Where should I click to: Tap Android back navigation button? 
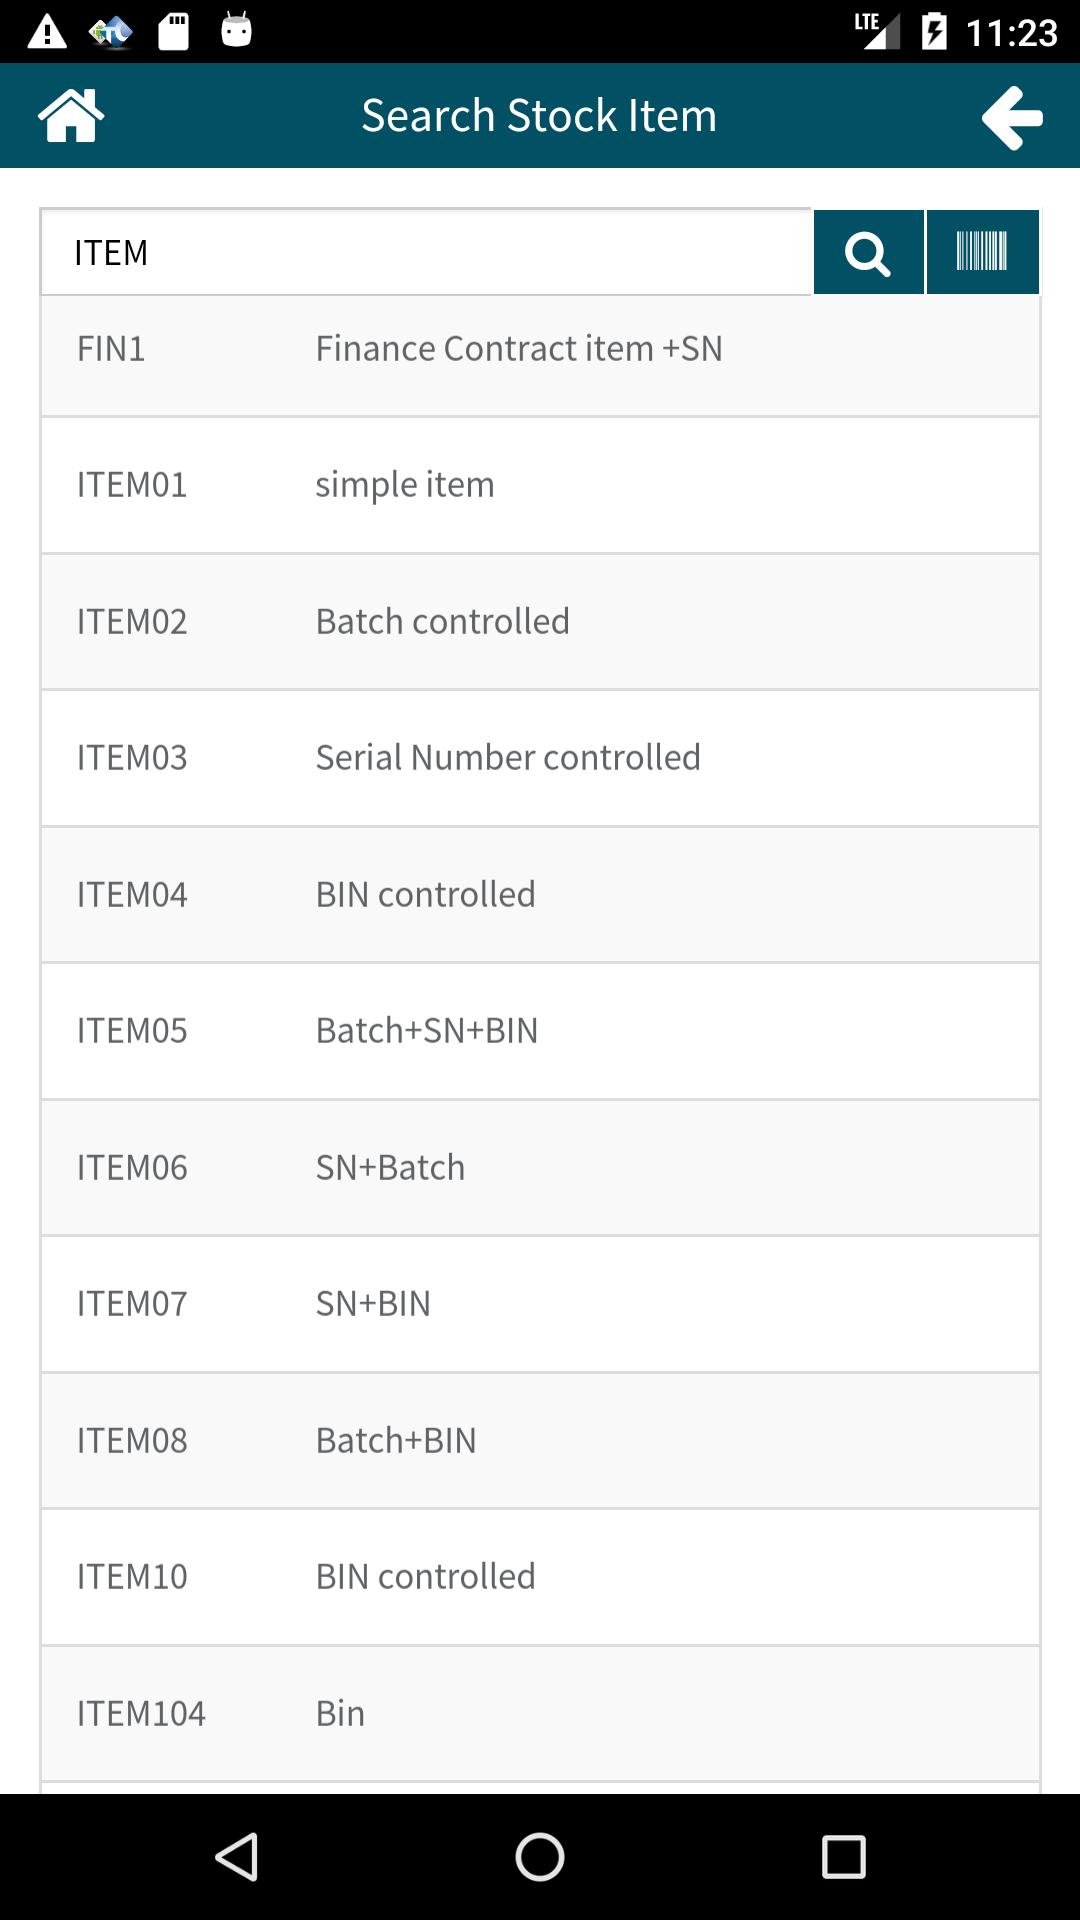pos(238,1857)
